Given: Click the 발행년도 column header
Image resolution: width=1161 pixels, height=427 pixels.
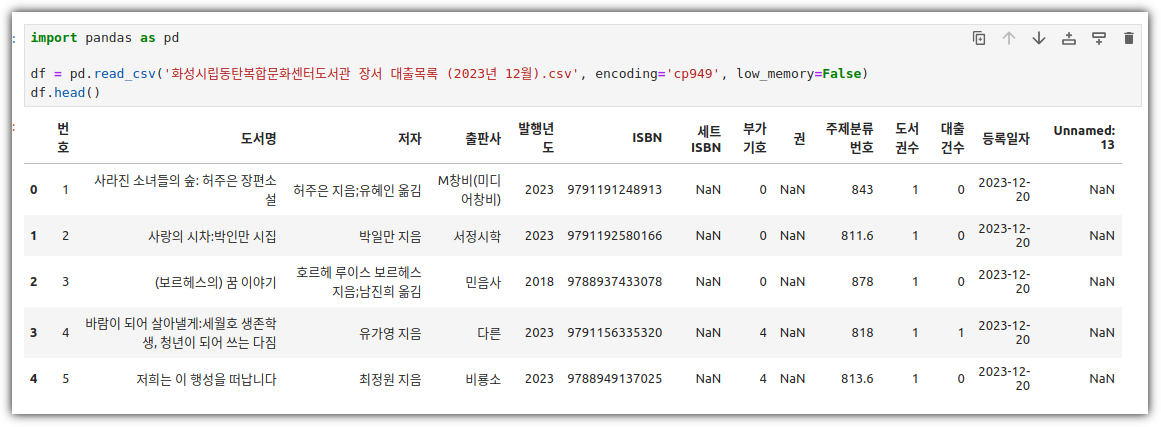Looking at the screenshot, I should click(x=537, y=137).
